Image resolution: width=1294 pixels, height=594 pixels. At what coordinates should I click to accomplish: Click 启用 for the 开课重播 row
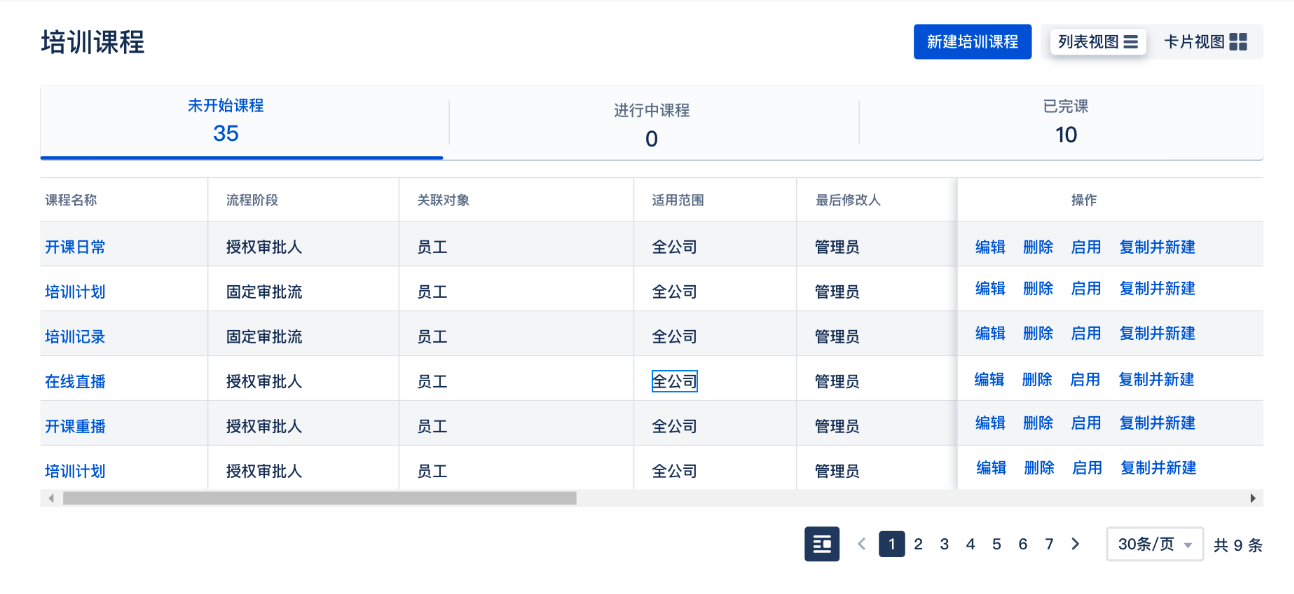coord(1086,422)
